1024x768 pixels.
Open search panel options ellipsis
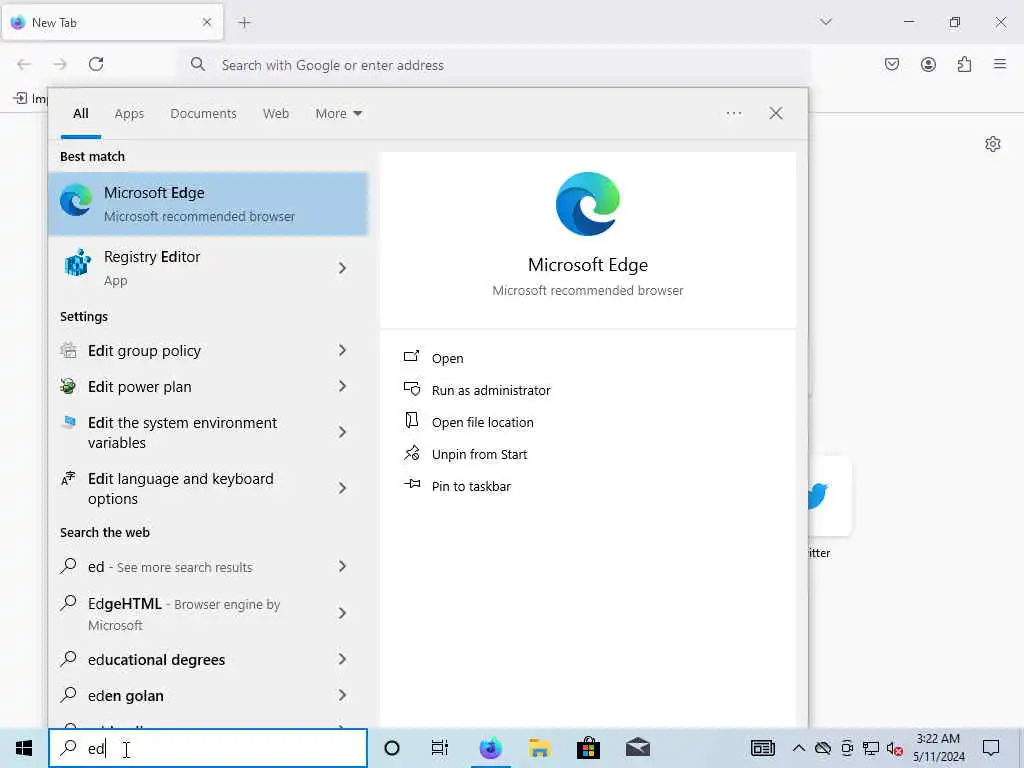[x=733, y=114]
